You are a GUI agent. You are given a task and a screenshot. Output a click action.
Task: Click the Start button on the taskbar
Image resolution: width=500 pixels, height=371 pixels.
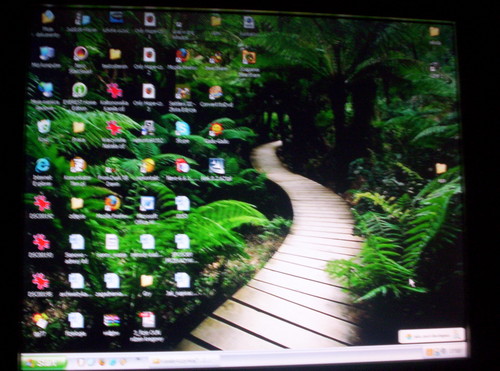pyautogui.click(x=44, y=363)
